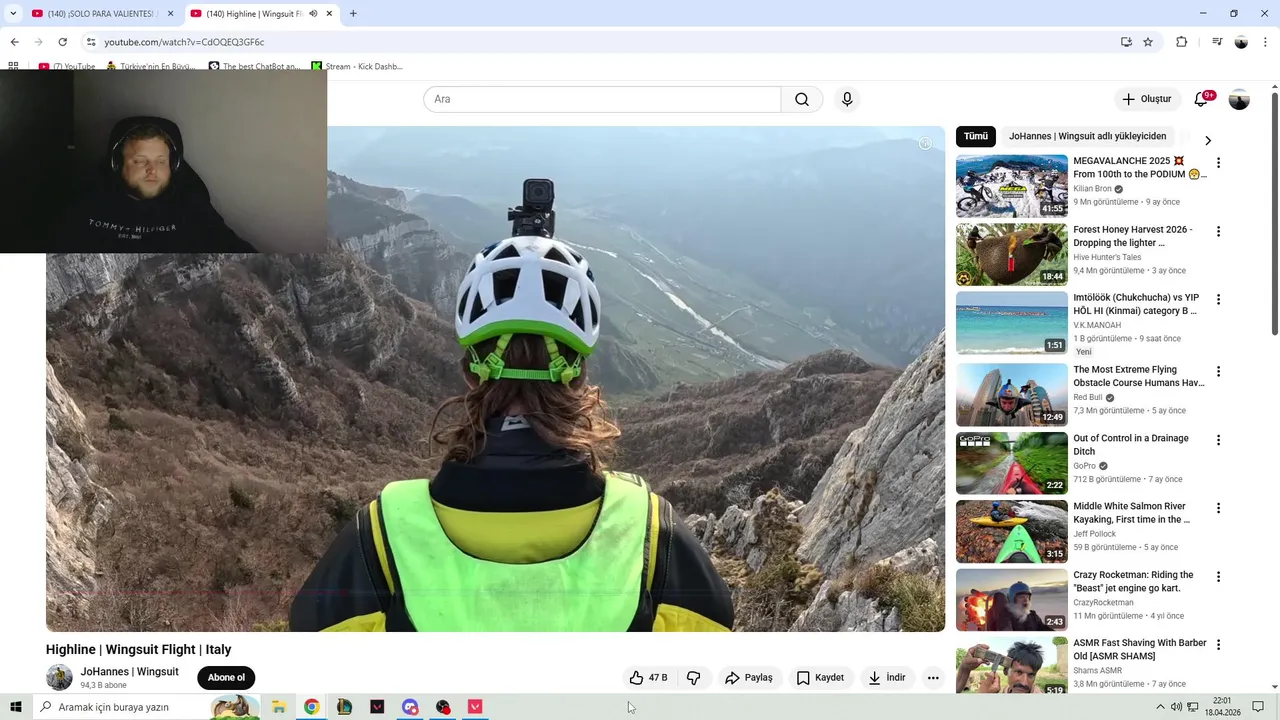Bookmark this page with the star
Image resolution: width=1280 pixels, height=720 pixels.
(x=1148, y=42)
